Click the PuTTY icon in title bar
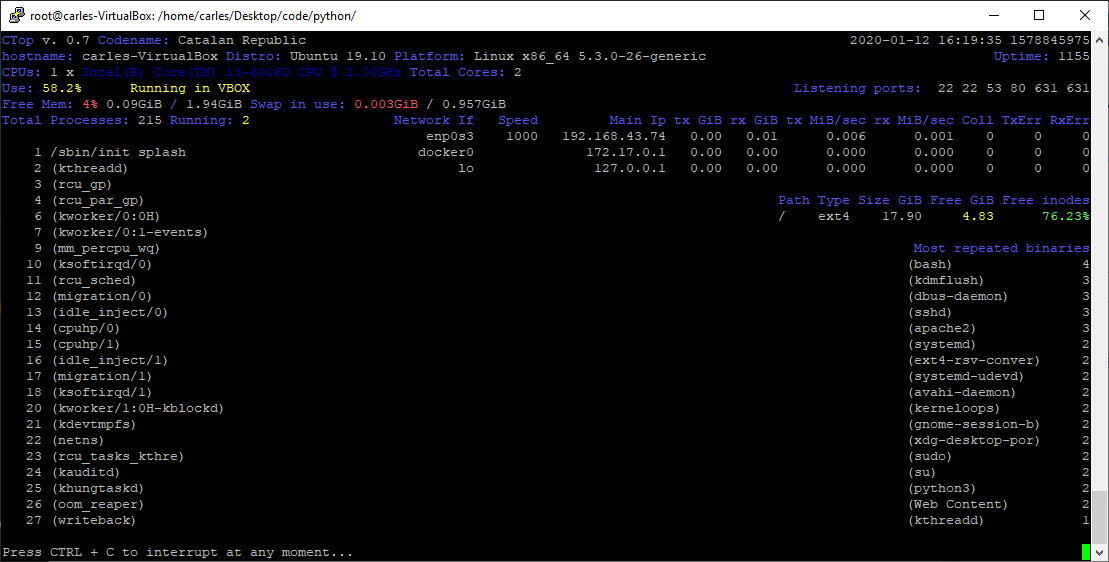 pos(16,15)
